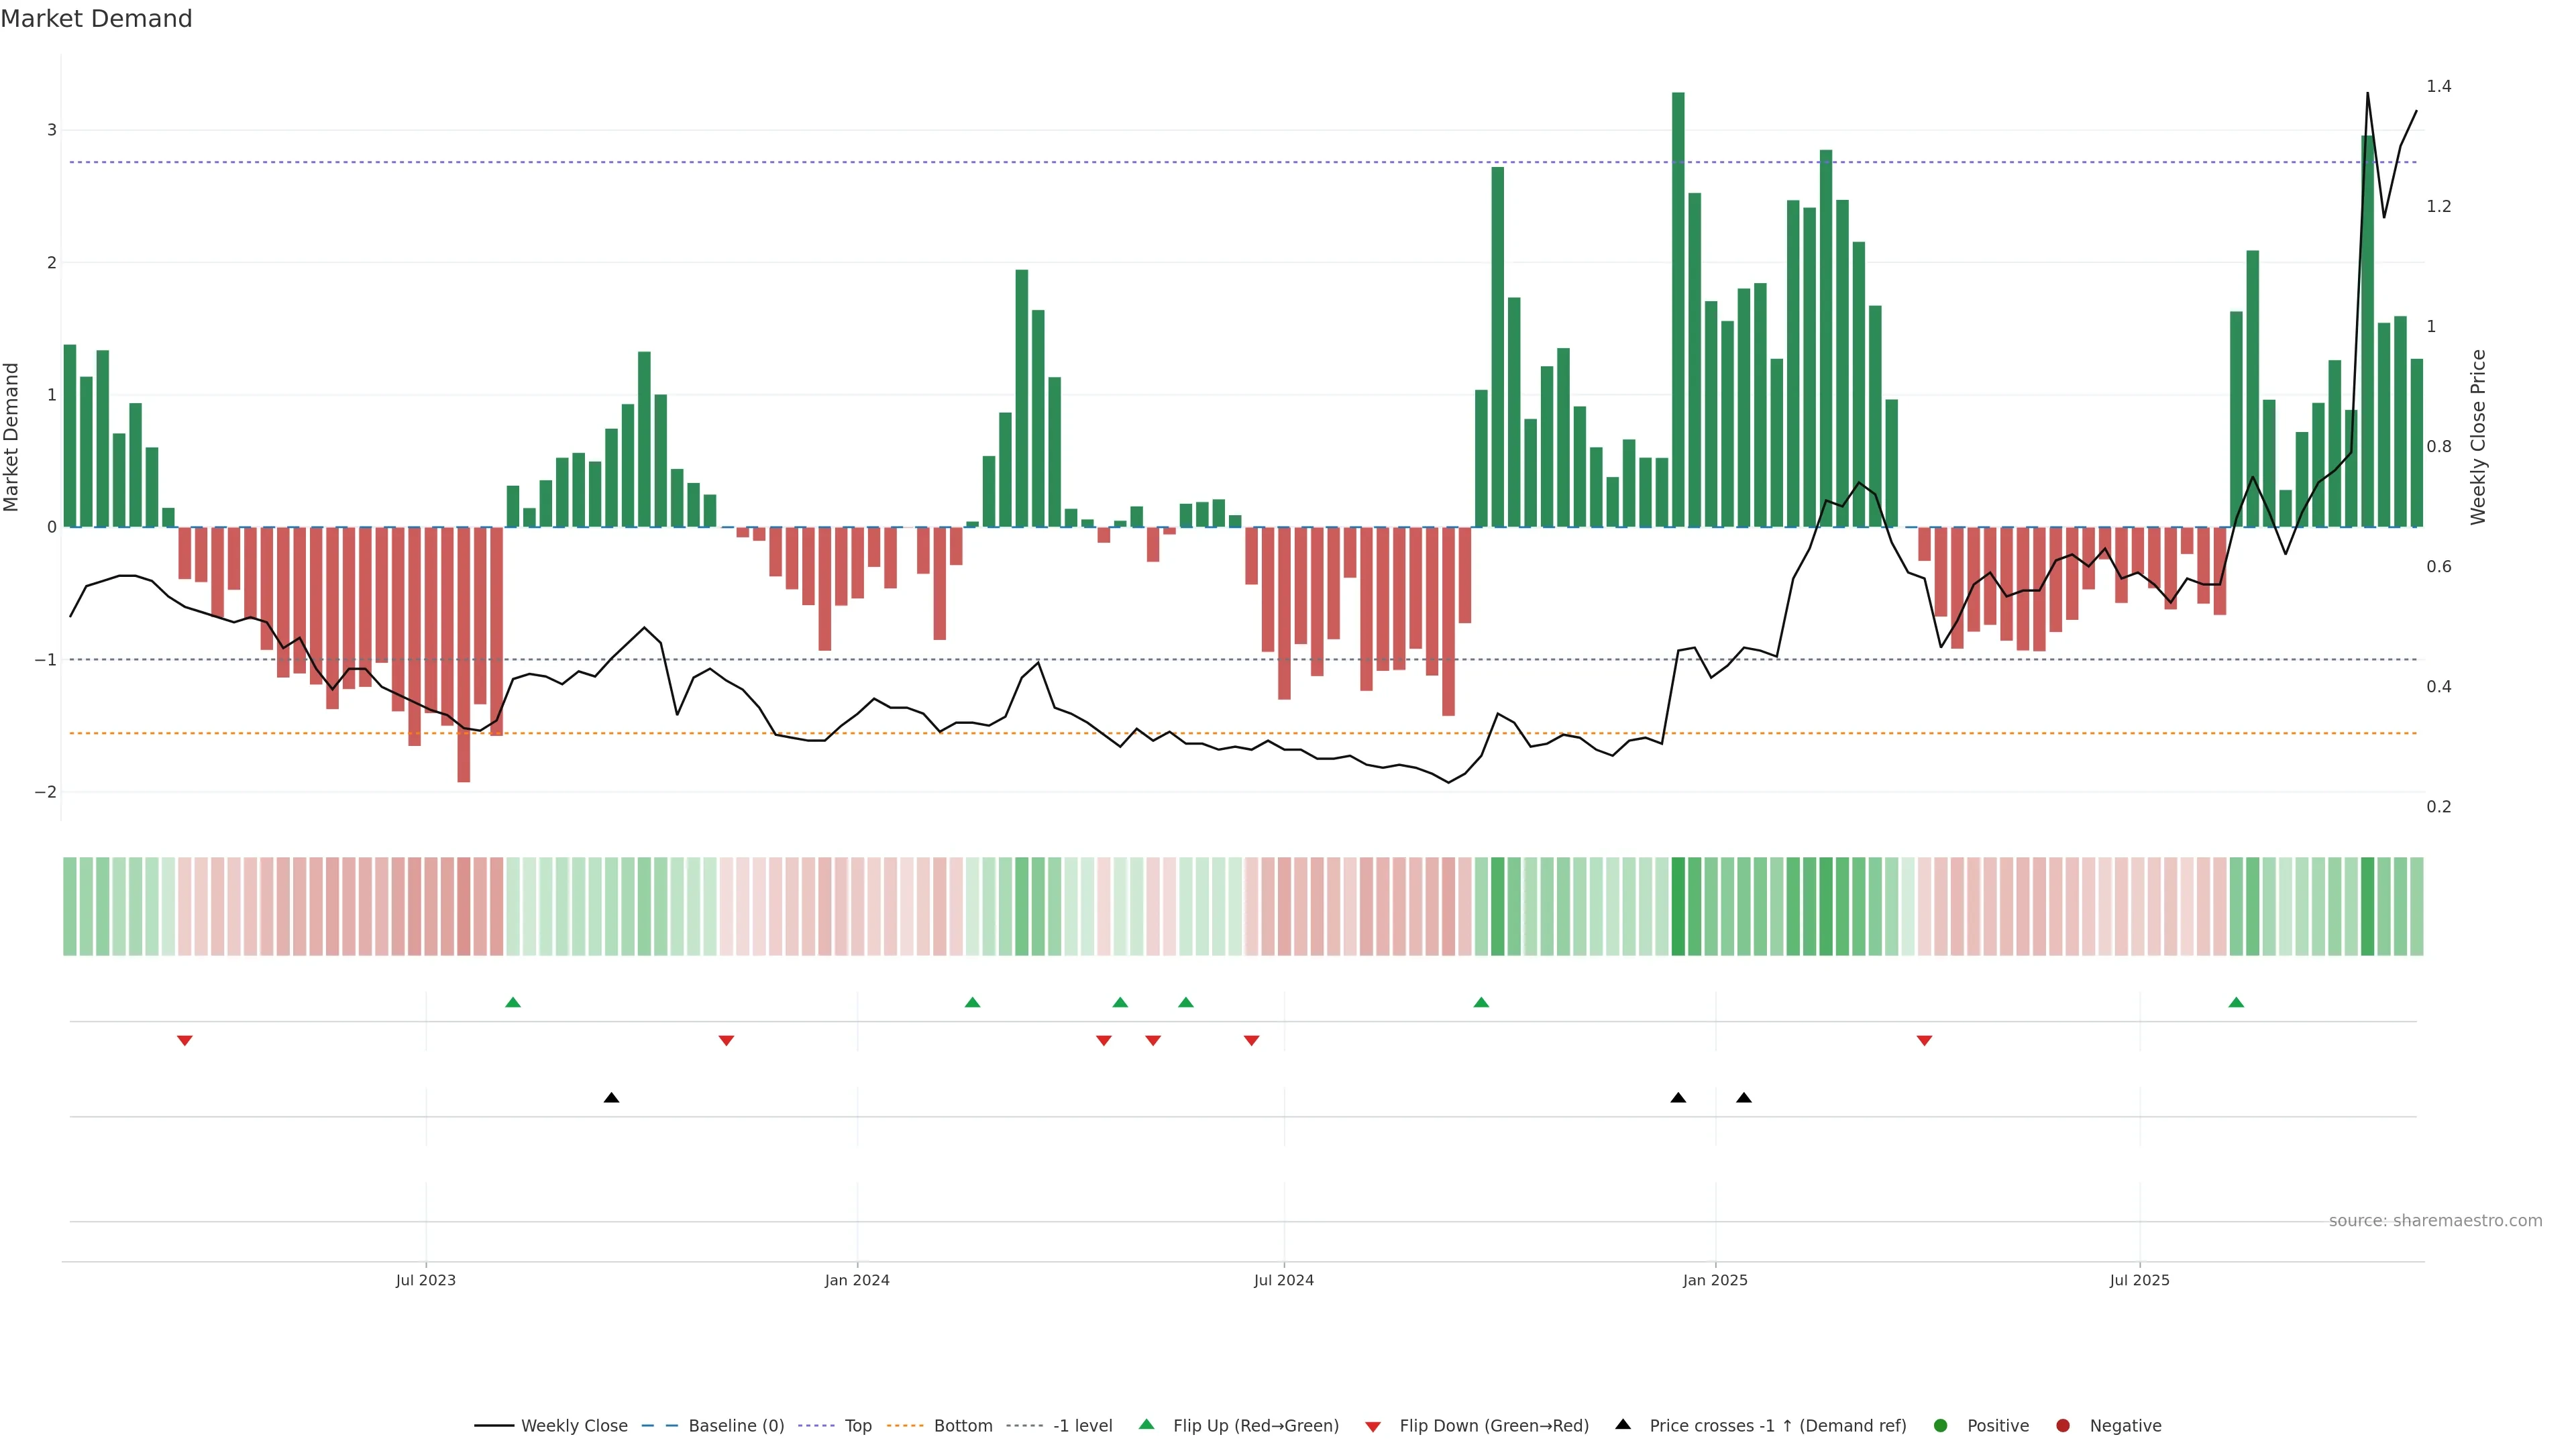This screenshot has width=2576, height=1449.
Task: Click the -1 level legend entry
Action: pyautogui.click(x=1082, y=1426)
